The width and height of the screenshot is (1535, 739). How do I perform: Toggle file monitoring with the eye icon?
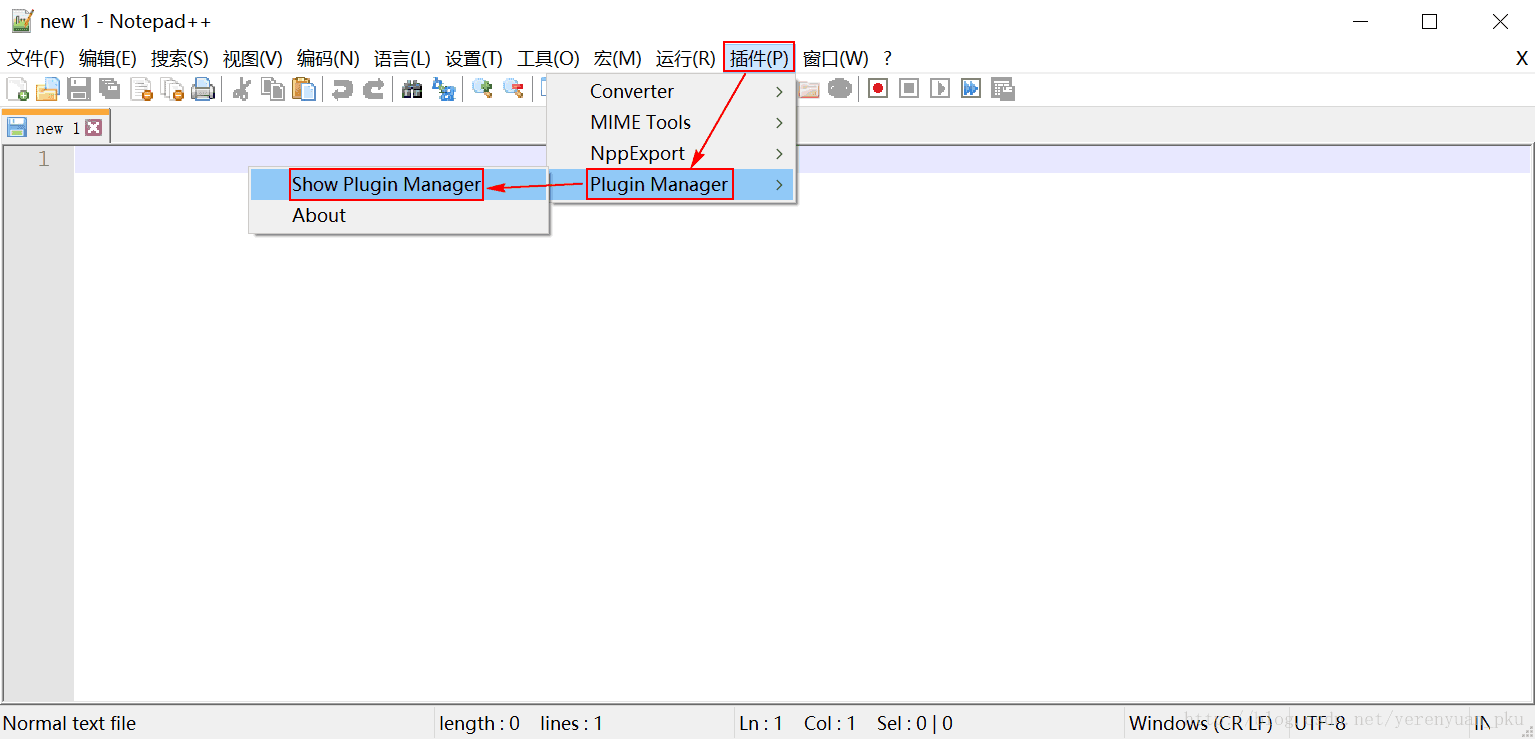pyautogui.click(x=840, y=89)
